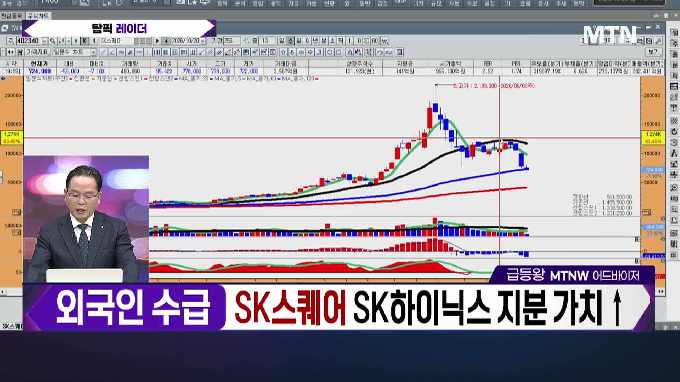Click the play forward arrow beside stock name
Screen dimensions: 680x382
click(x=157, y=41)
